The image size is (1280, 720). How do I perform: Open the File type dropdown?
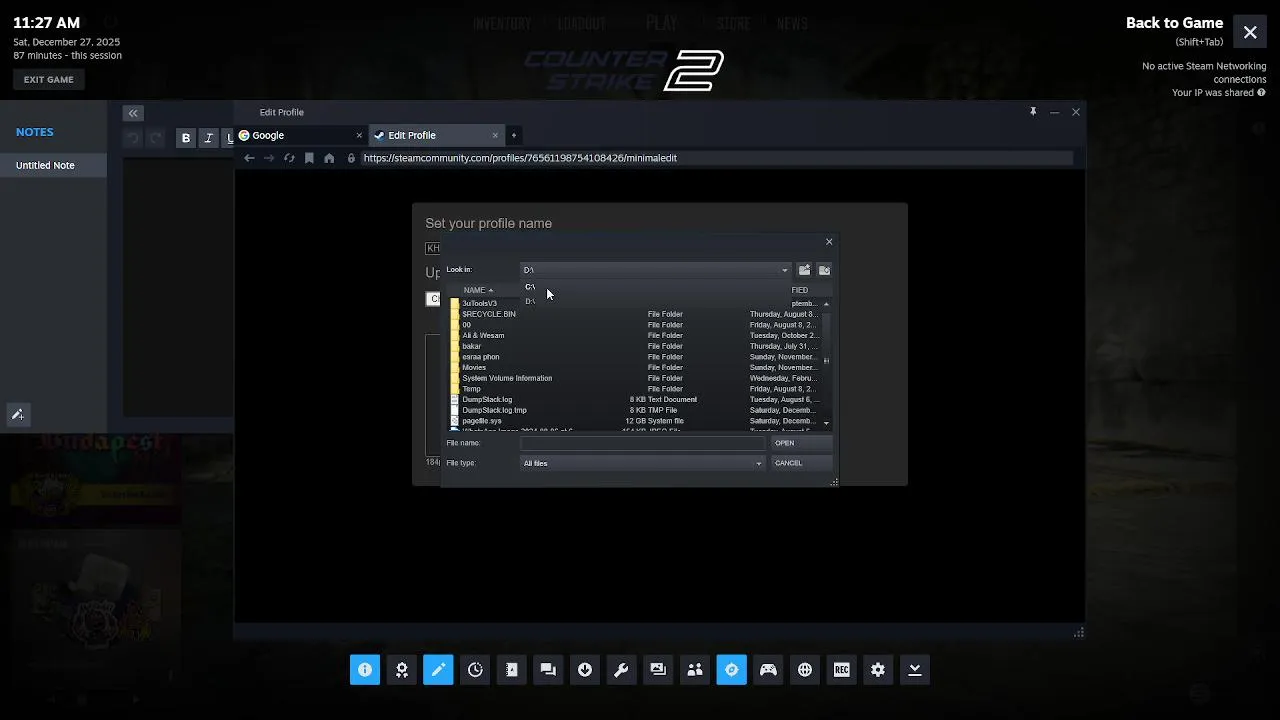click(x=643, y=463)
